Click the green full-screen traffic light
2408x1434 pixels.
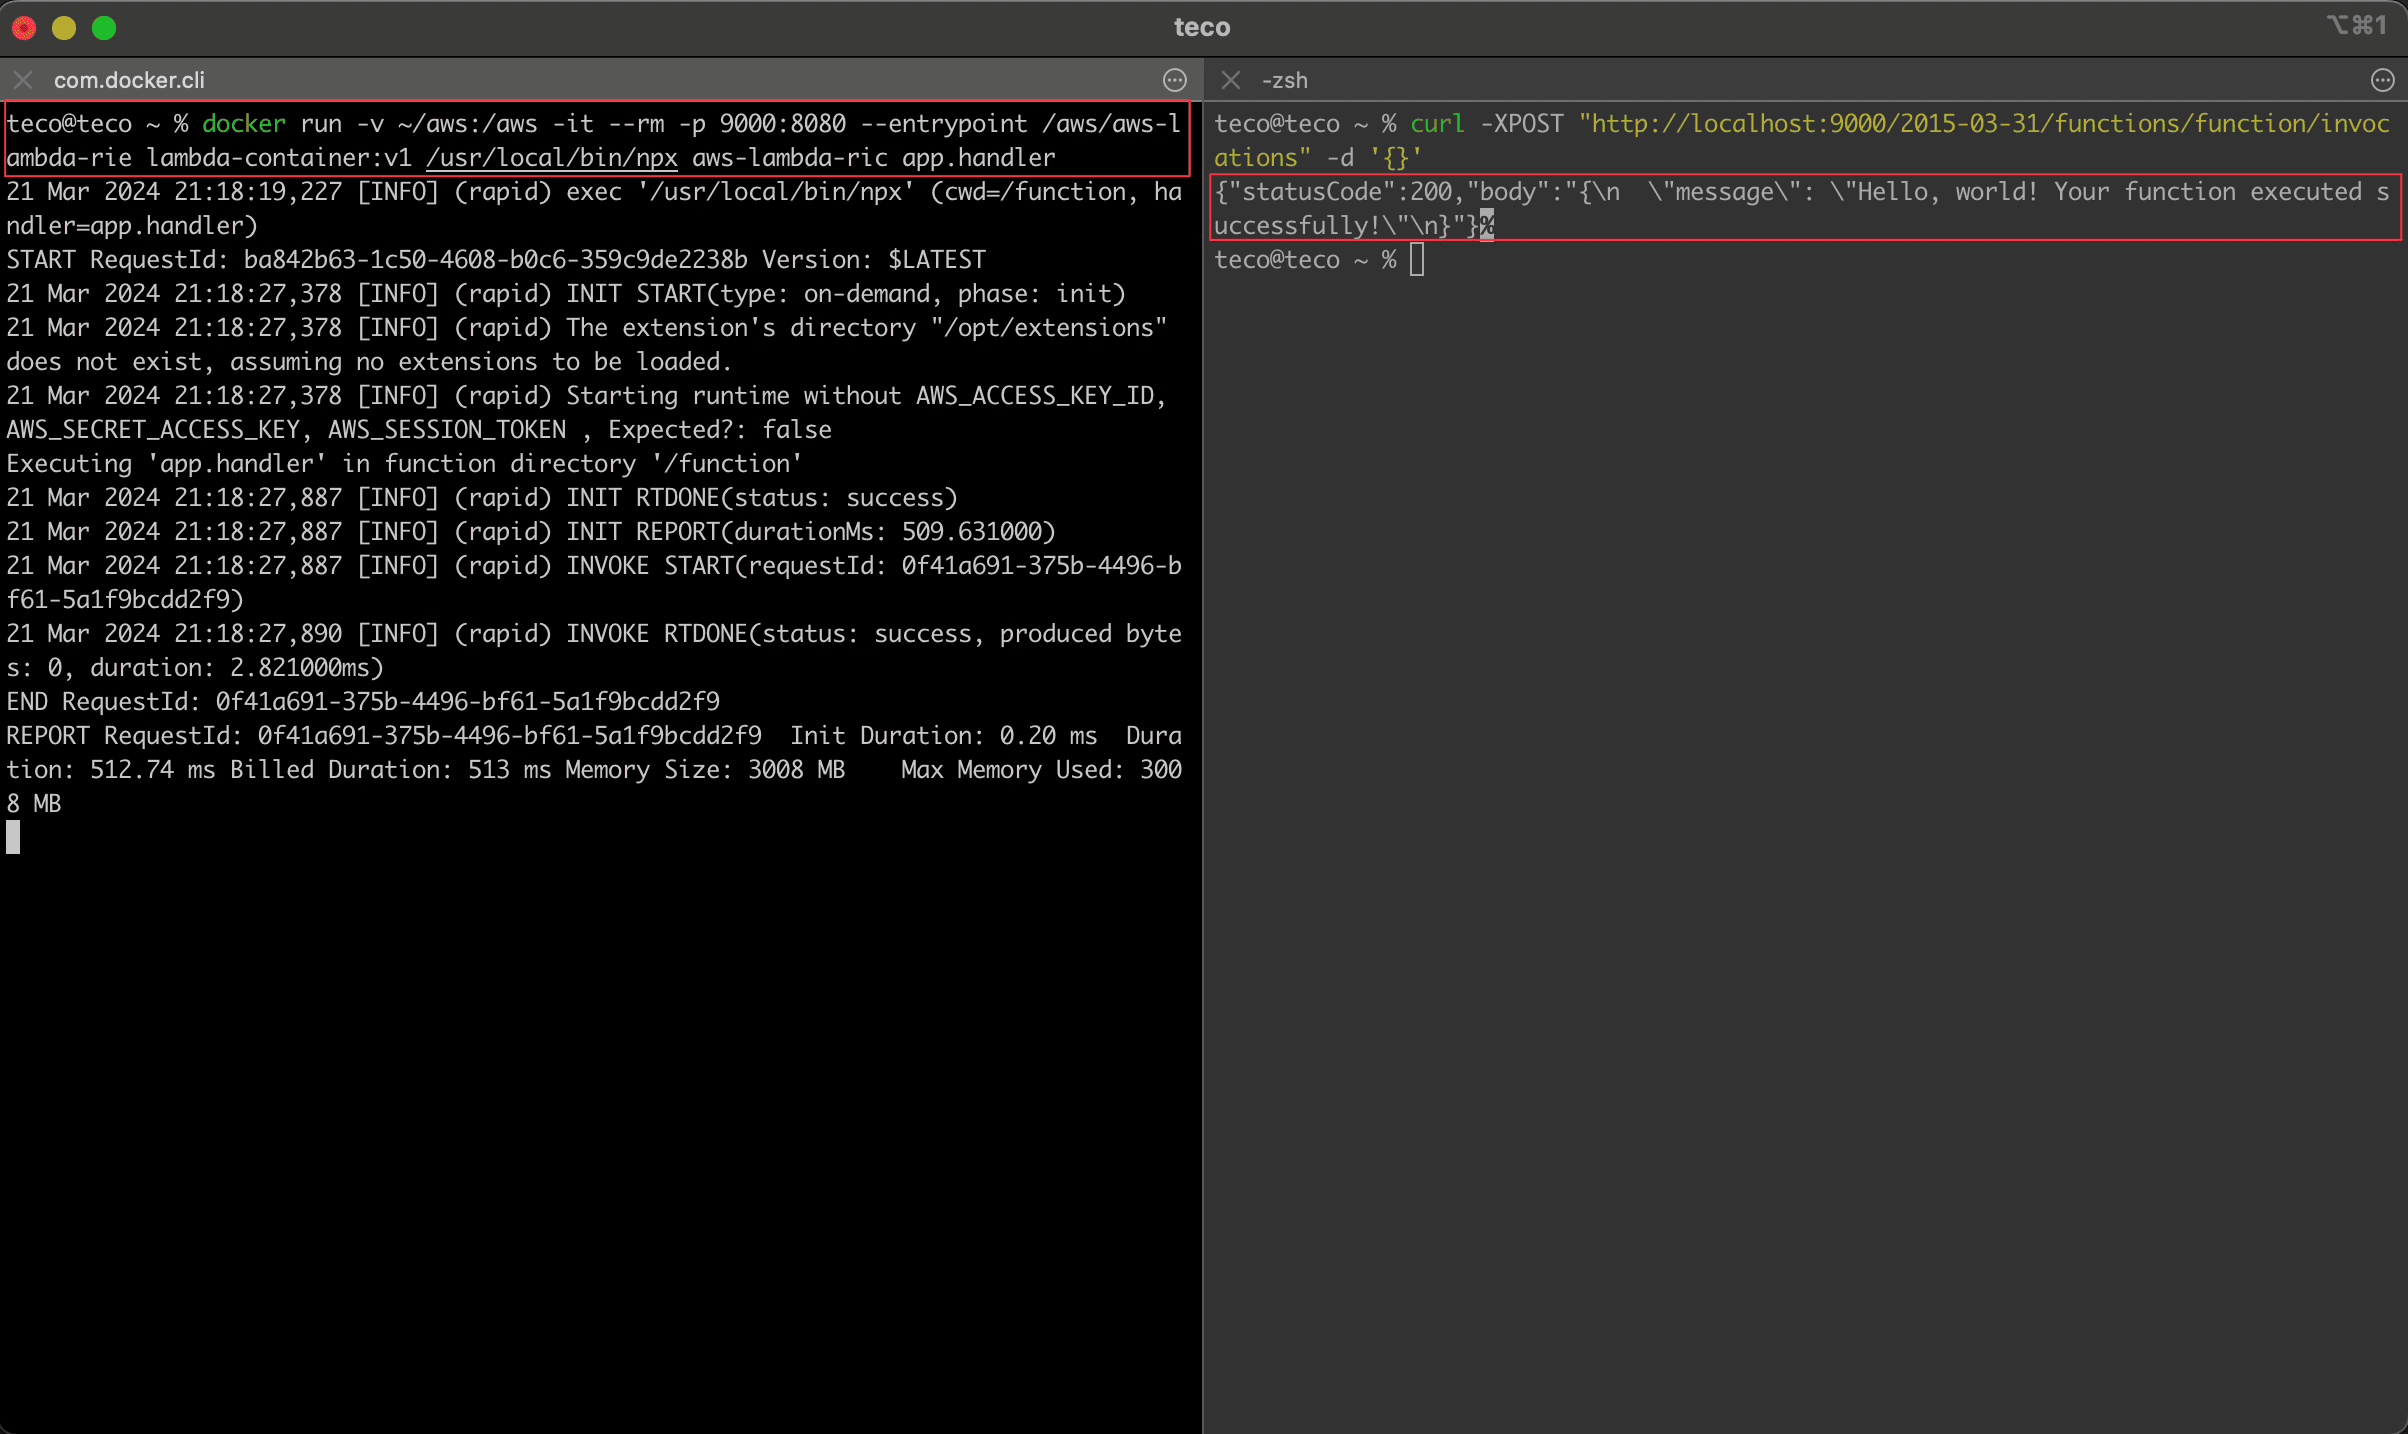pyautogui.click(x=104, y=28)
